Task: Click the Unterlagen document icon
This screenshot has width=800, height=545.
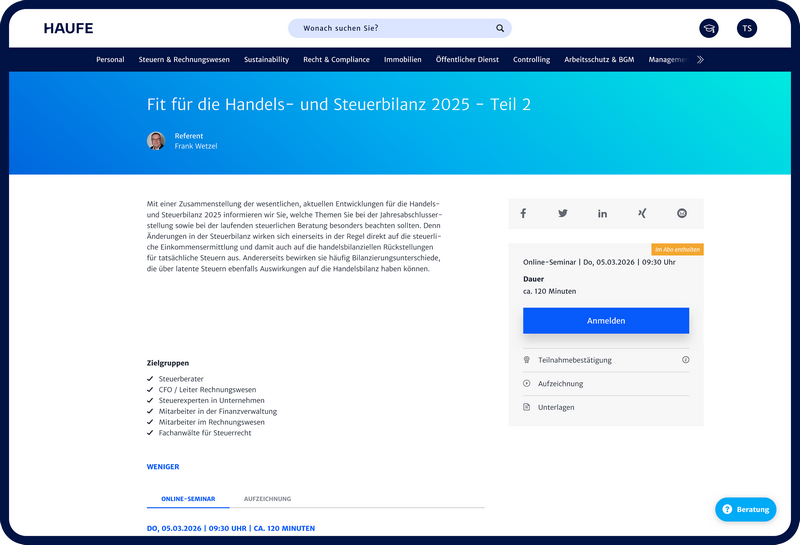Action: [527, 407]
